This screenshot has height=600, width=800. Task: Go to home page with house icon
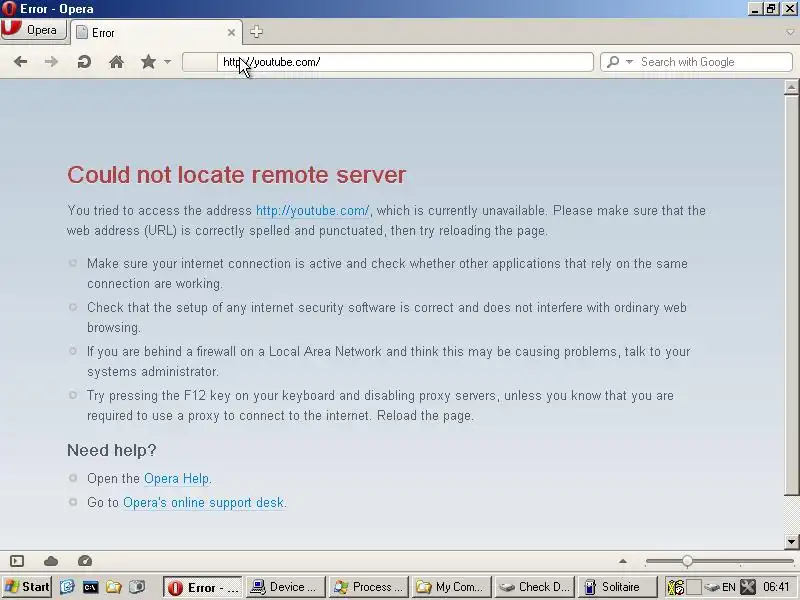pos(116,62)
